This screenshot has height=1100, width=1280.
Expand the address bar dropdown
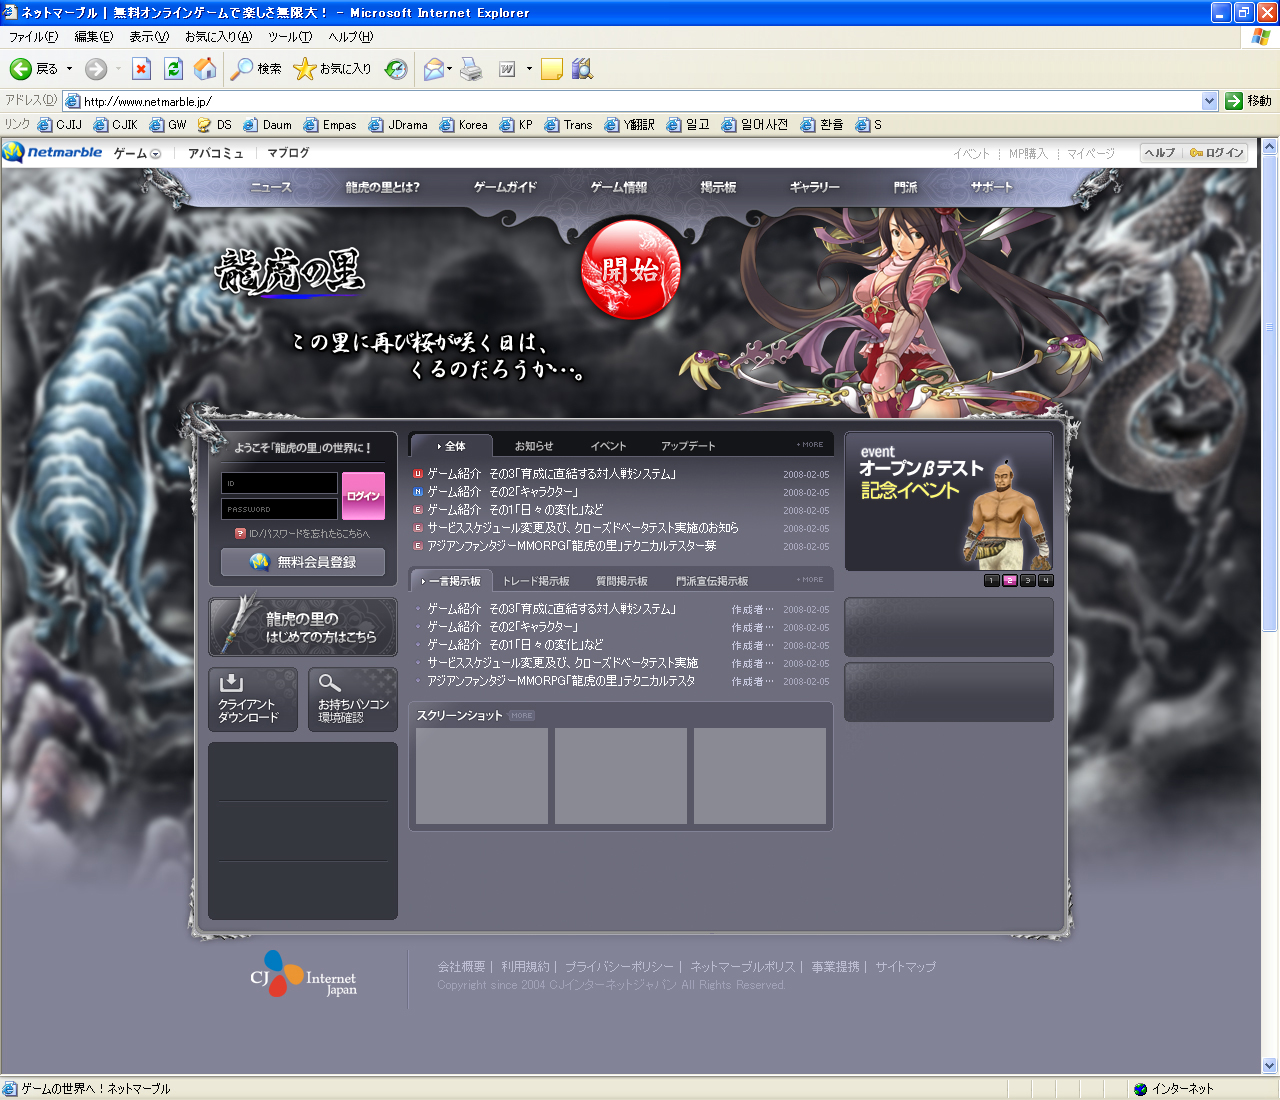pos(1209,101)
